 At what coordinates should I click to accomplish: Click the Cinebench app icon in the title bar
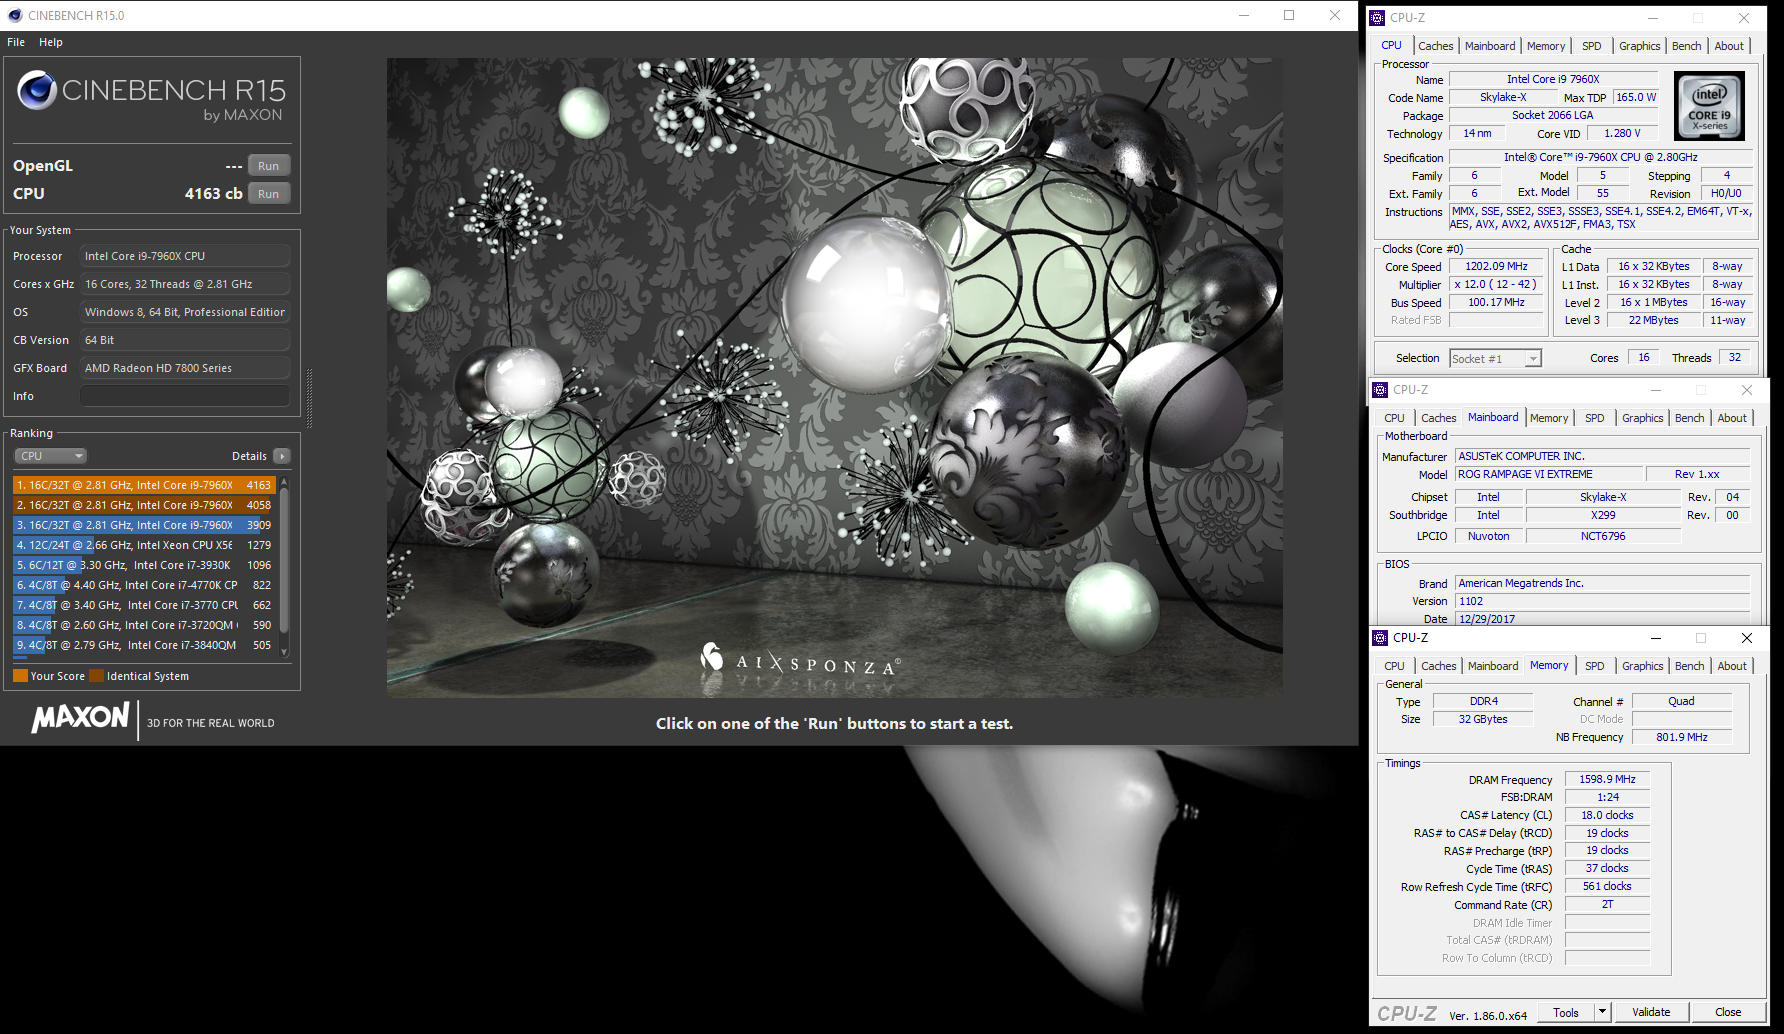[15, 15]
